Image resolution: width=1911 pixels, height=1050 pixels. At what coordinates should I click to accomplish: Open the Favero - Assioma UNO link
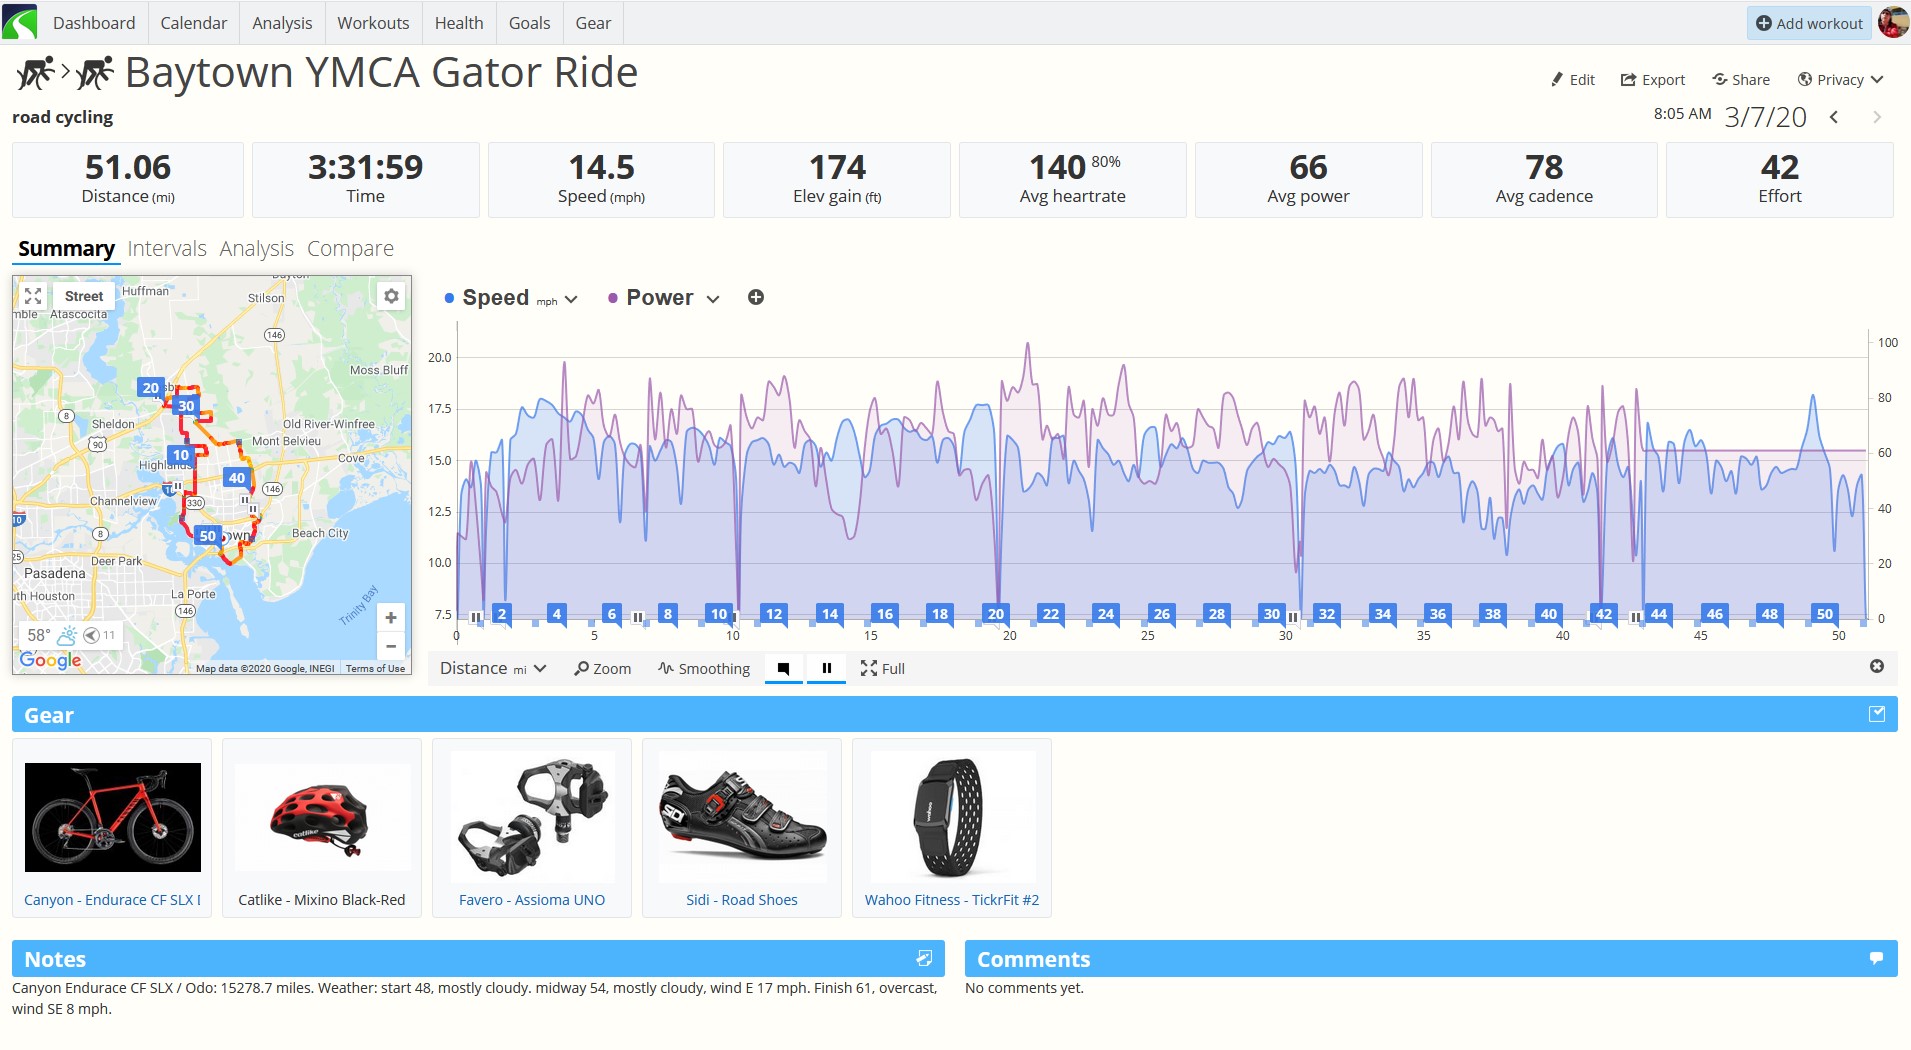pos(532,900)
